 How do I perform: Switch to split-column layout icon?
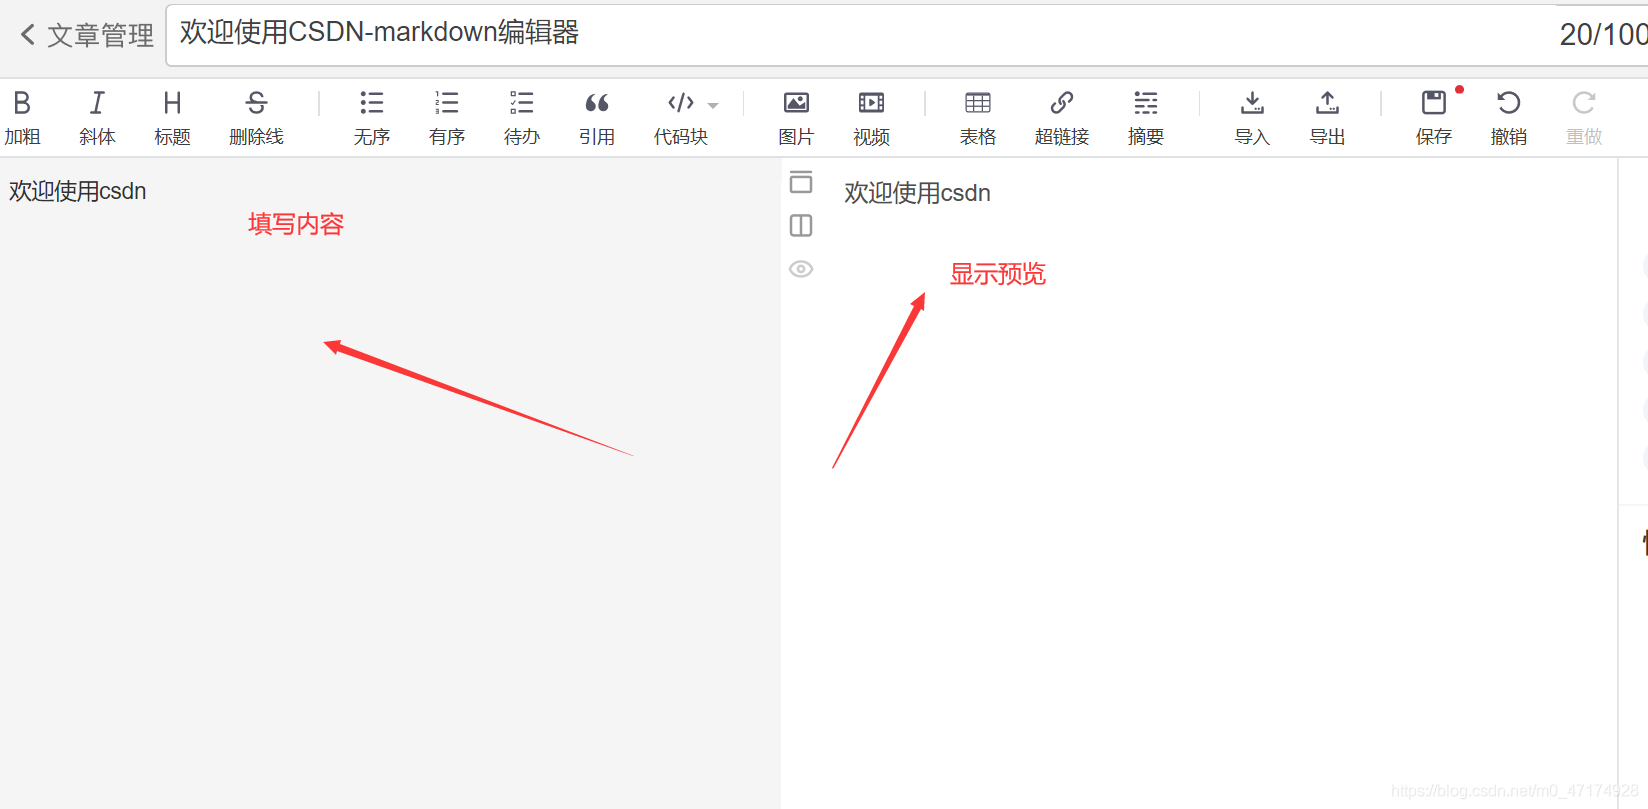[x=801, y=226]
